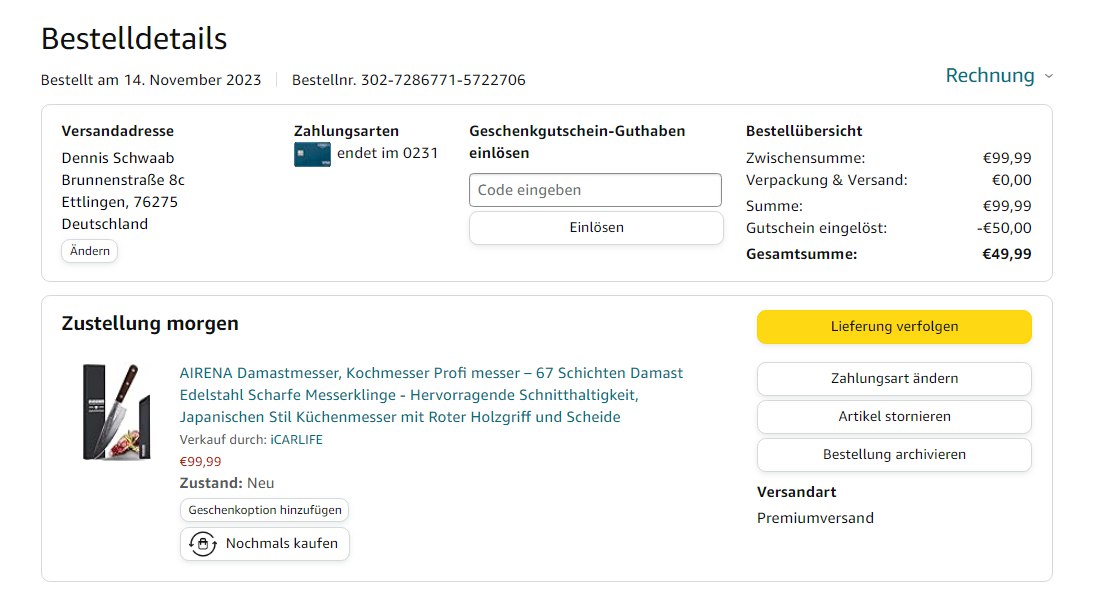Cancel item via Artikel stornieren
1096x598 pixels.
tap(894, 416)
